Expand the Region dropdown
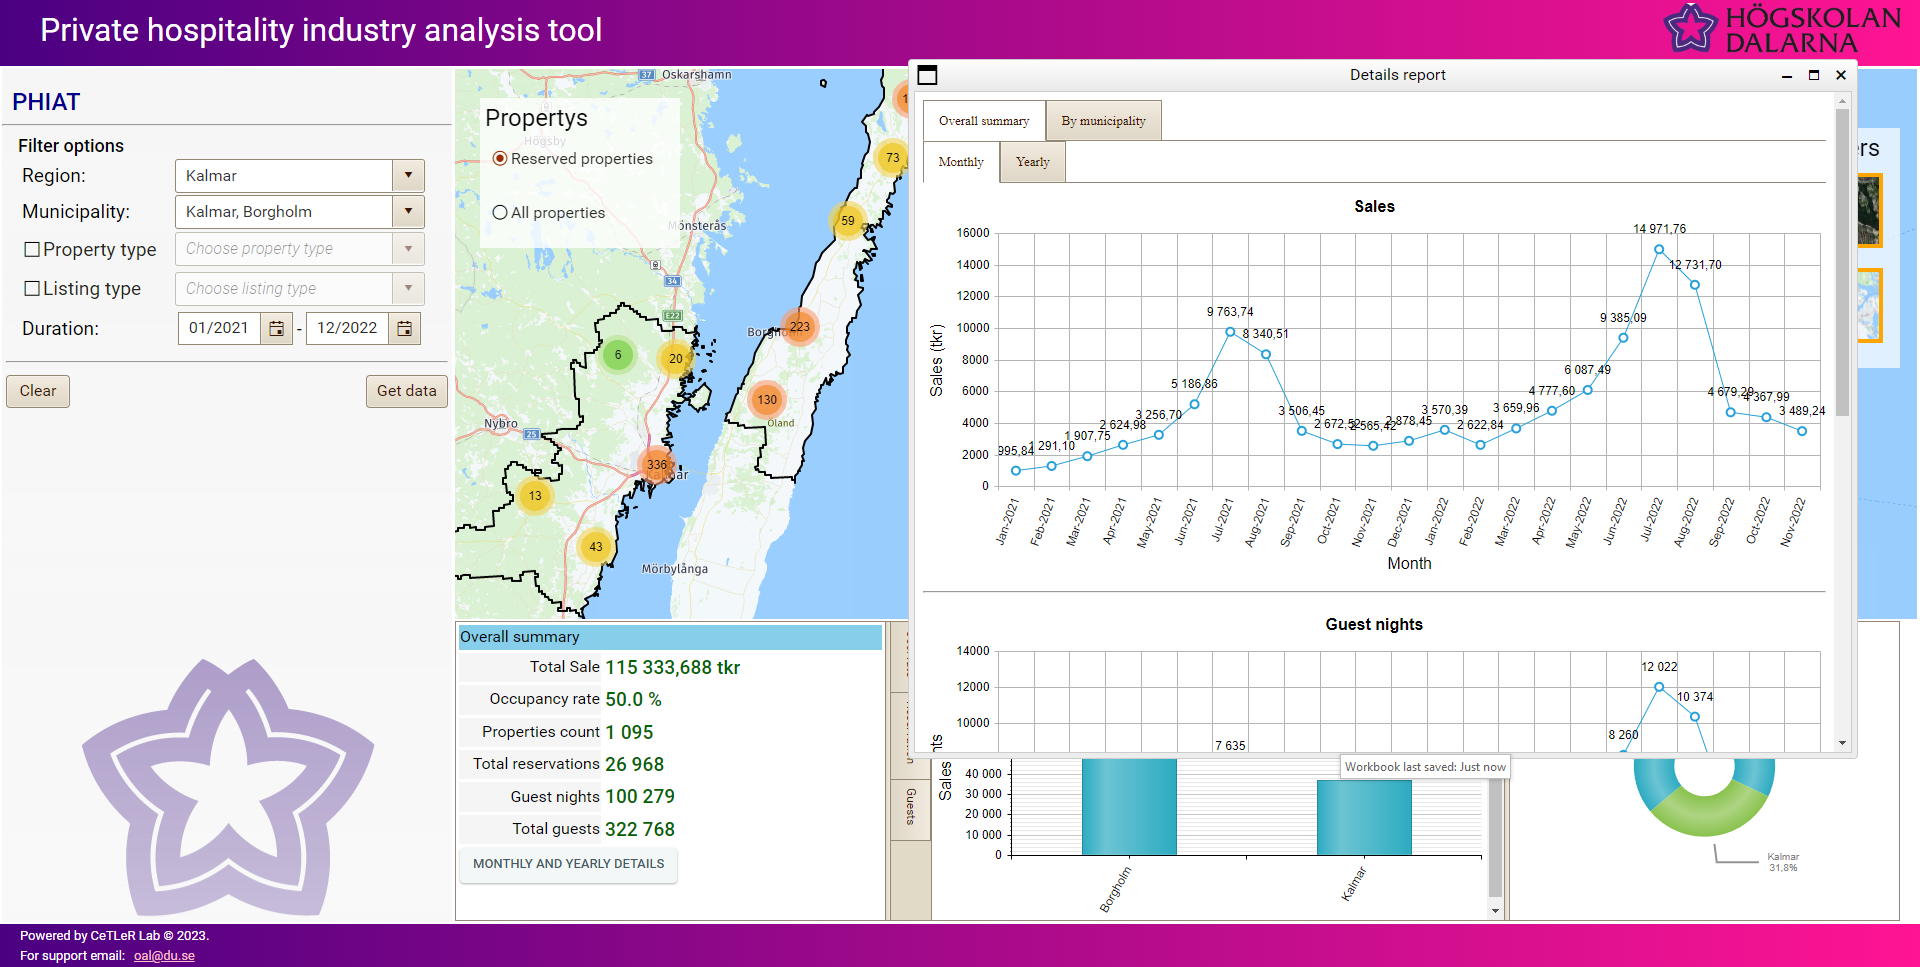The image size is (1920, 967). click(408, 176)
